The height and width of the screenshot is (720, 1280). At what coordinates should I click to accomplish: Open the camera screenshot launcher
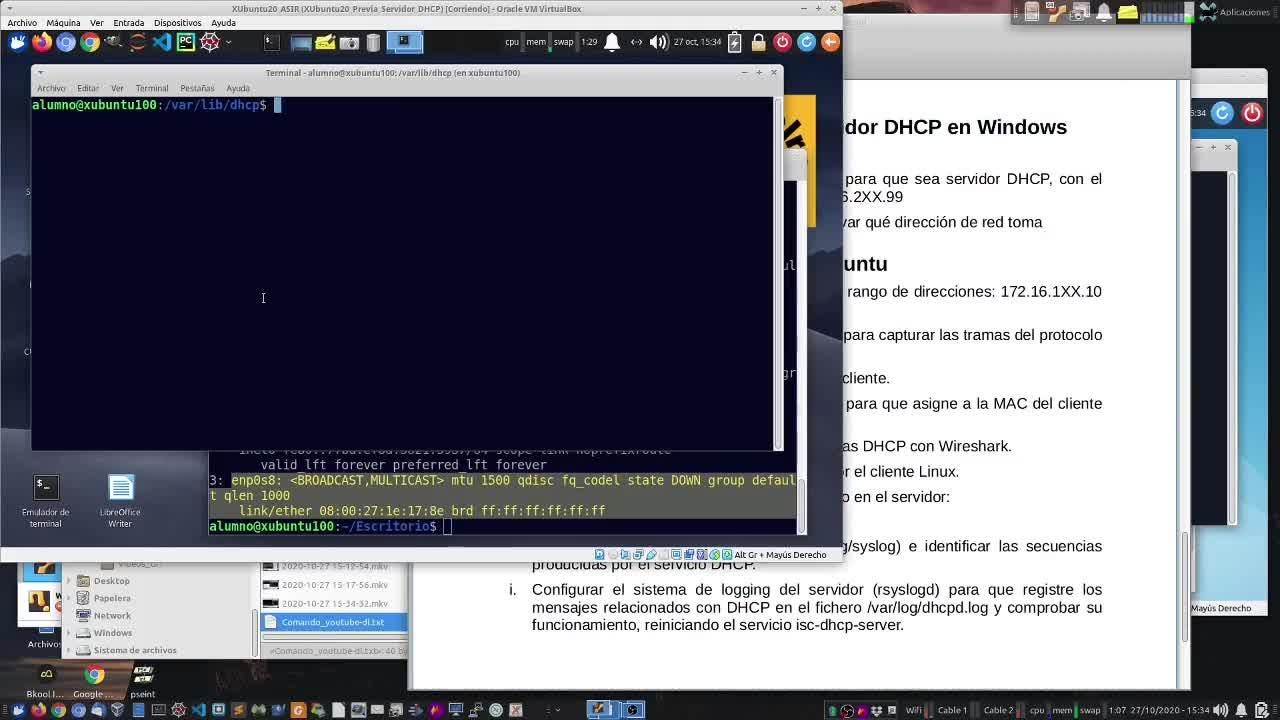349,42
